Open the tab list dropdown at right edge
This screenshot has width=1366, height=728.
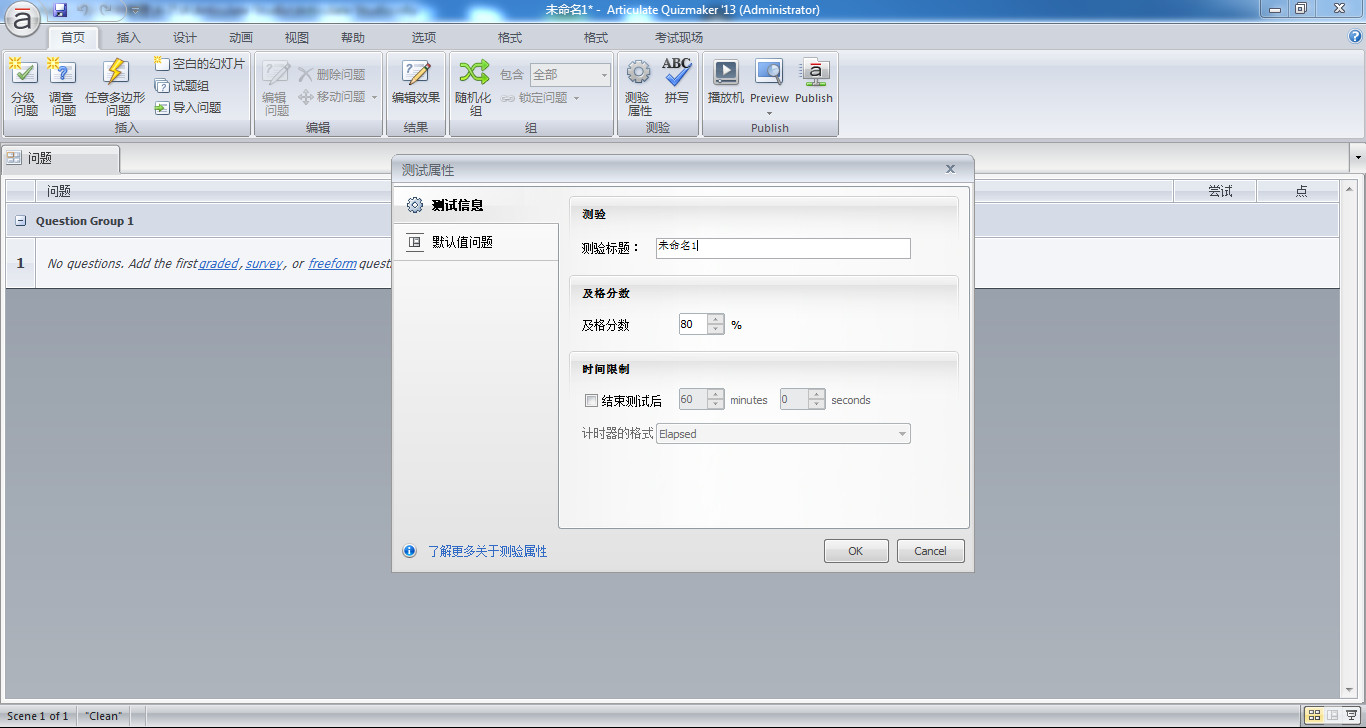pos(1357,157)
